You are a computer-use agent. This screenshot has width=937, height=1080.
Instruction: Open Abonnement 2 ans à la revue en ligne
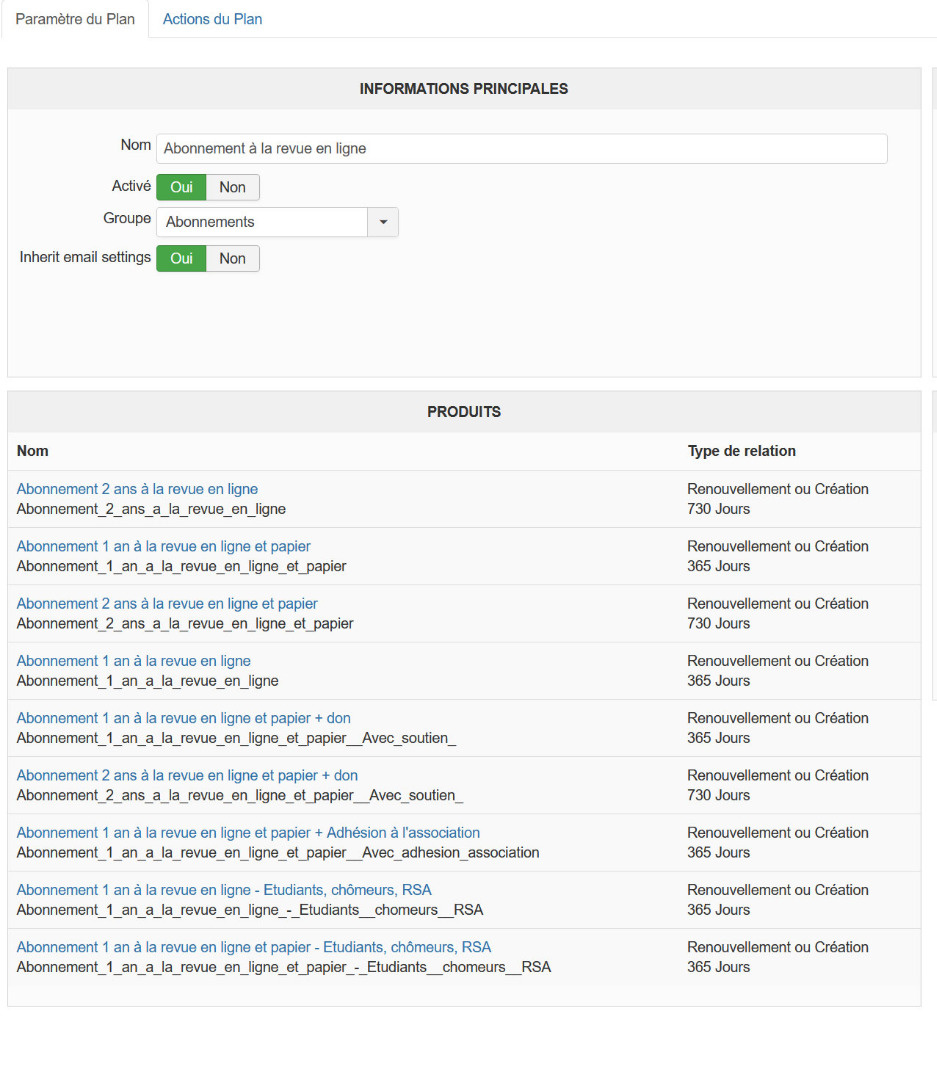pos(137,489)
